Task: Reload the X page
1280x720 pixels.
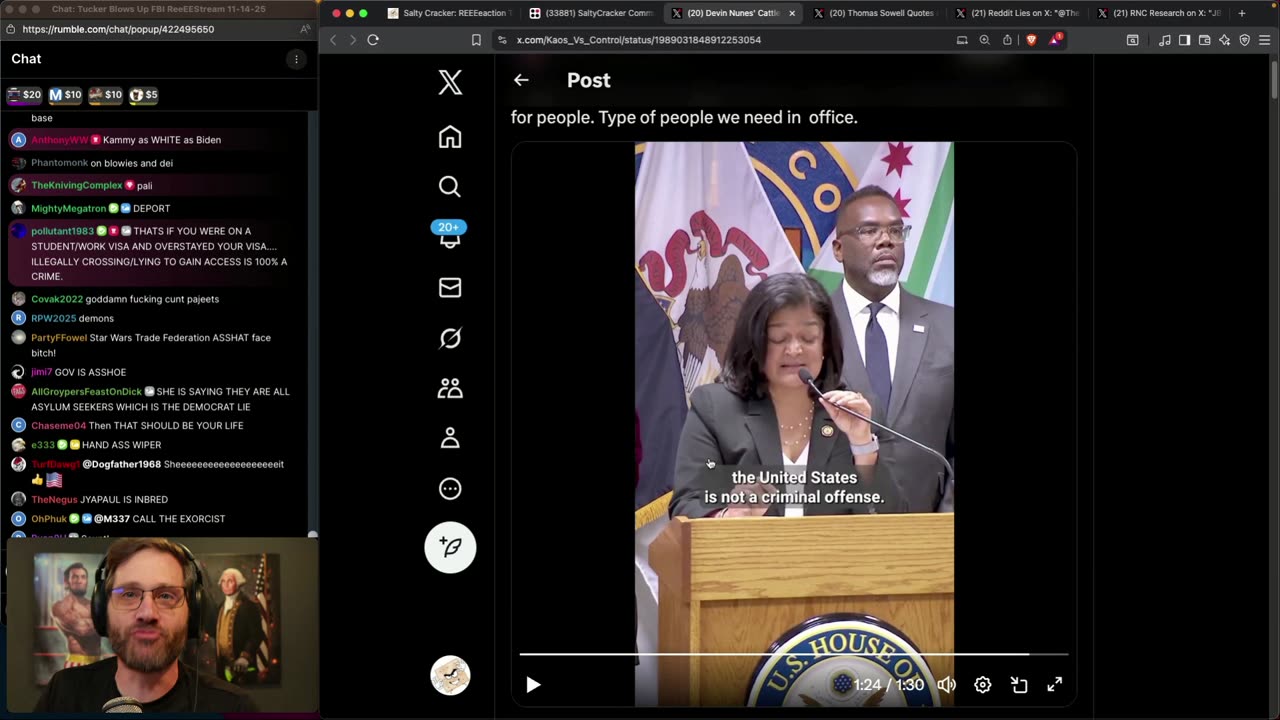Action: pos(373,40)
